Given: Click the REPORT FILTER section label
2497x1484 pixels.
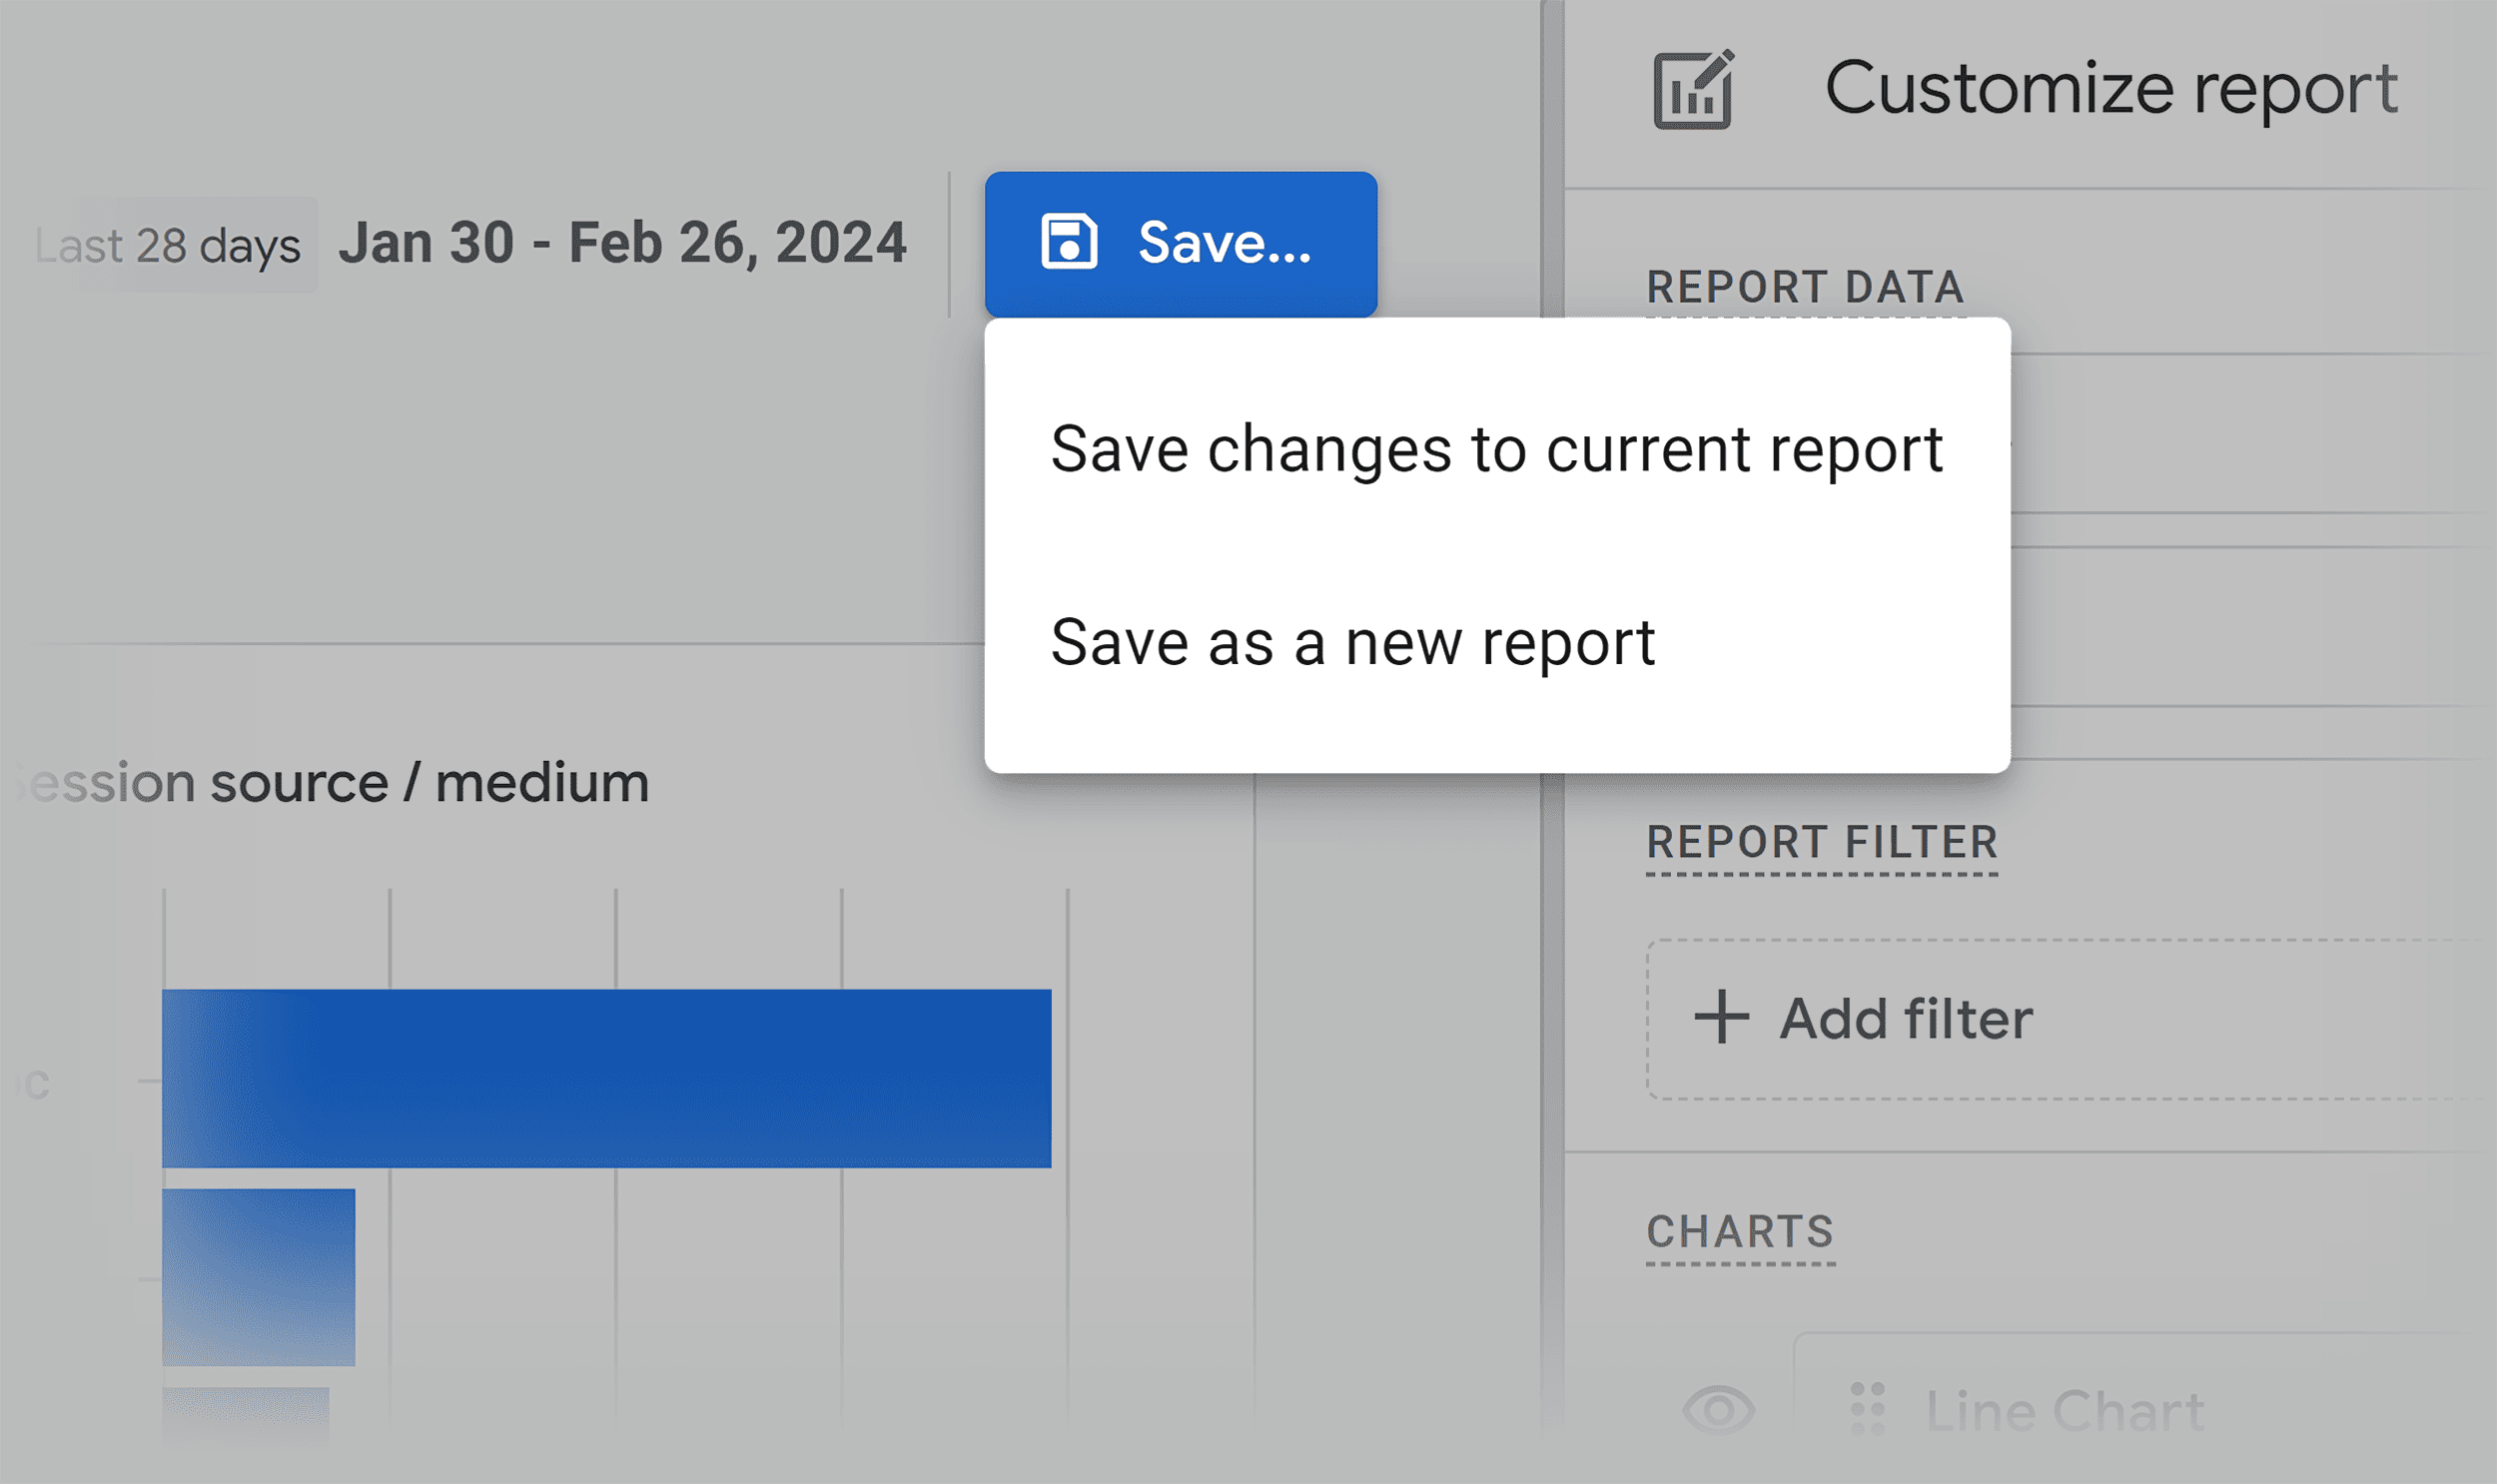Looking at the screenshot, I should (1821, 842).
